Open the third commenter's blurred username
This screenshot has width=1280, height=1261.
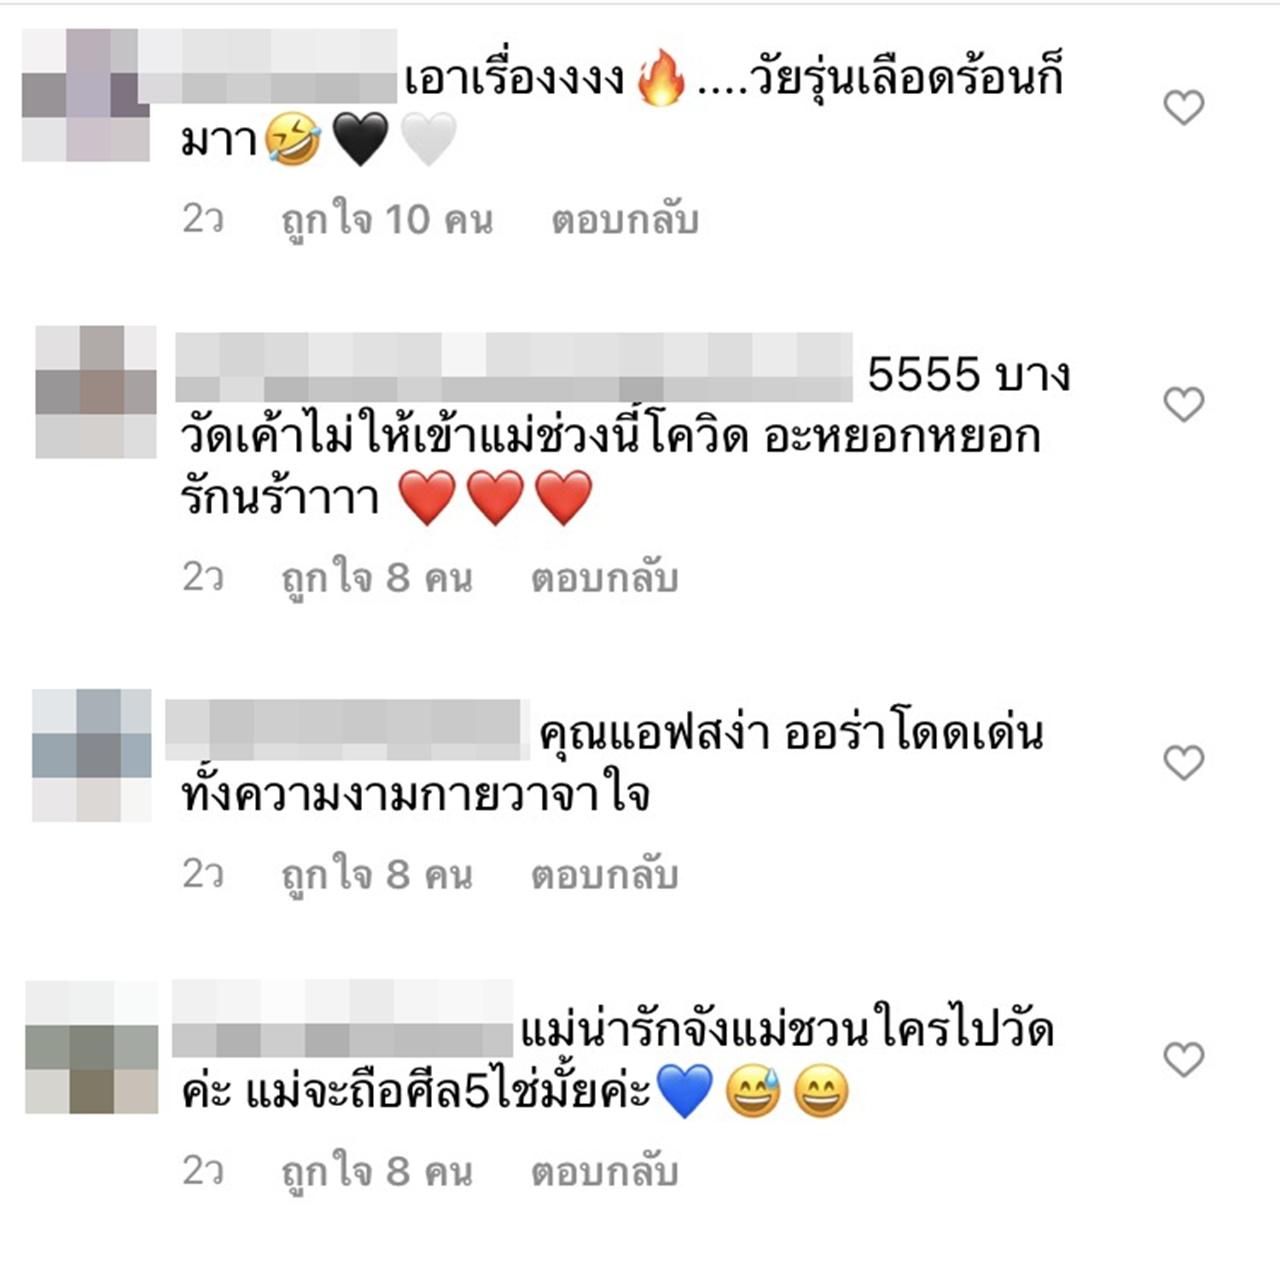coord(347,730)
